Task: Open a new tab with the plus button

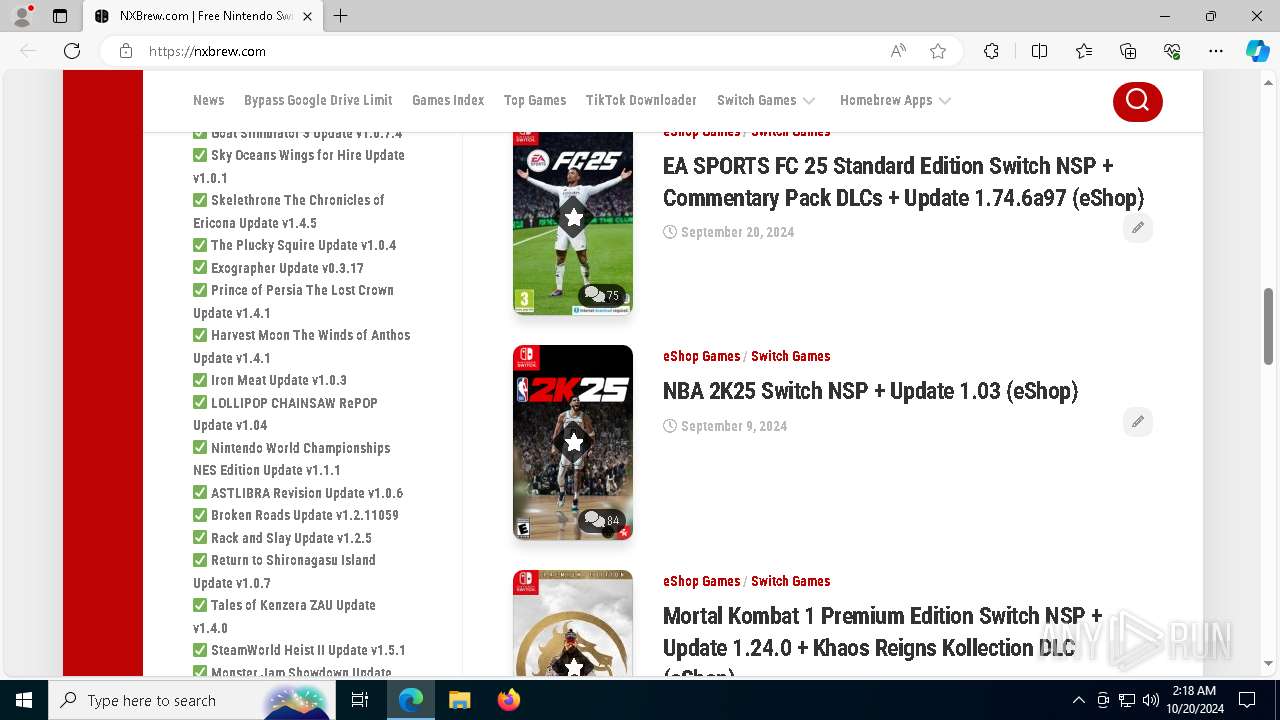Action: [340, 16]
